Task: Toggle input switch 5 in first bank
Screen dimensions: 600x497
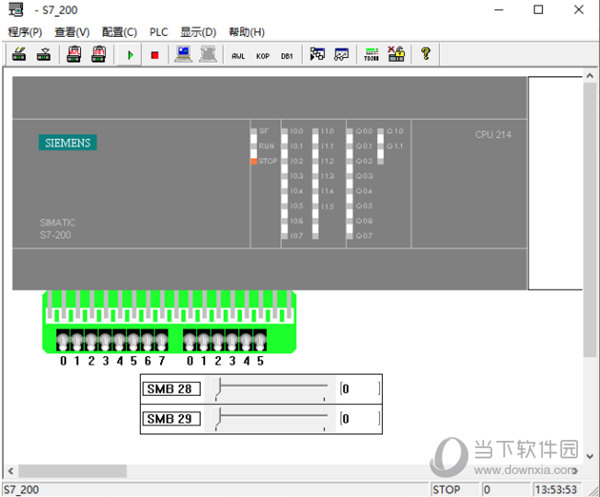Action: tap(134, 340)
